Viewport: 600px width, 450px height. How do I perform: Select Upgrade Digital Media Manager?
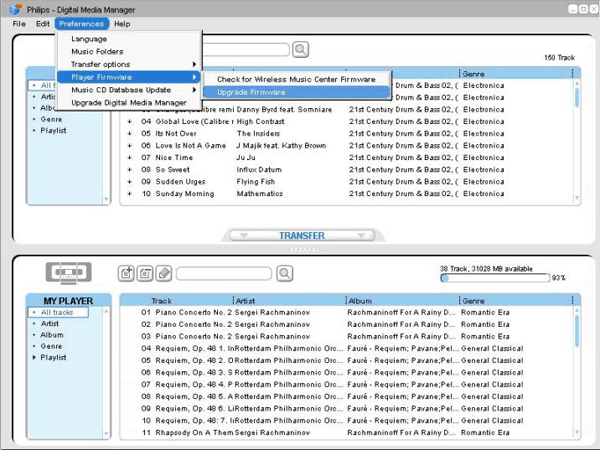[x=129, y=103]
